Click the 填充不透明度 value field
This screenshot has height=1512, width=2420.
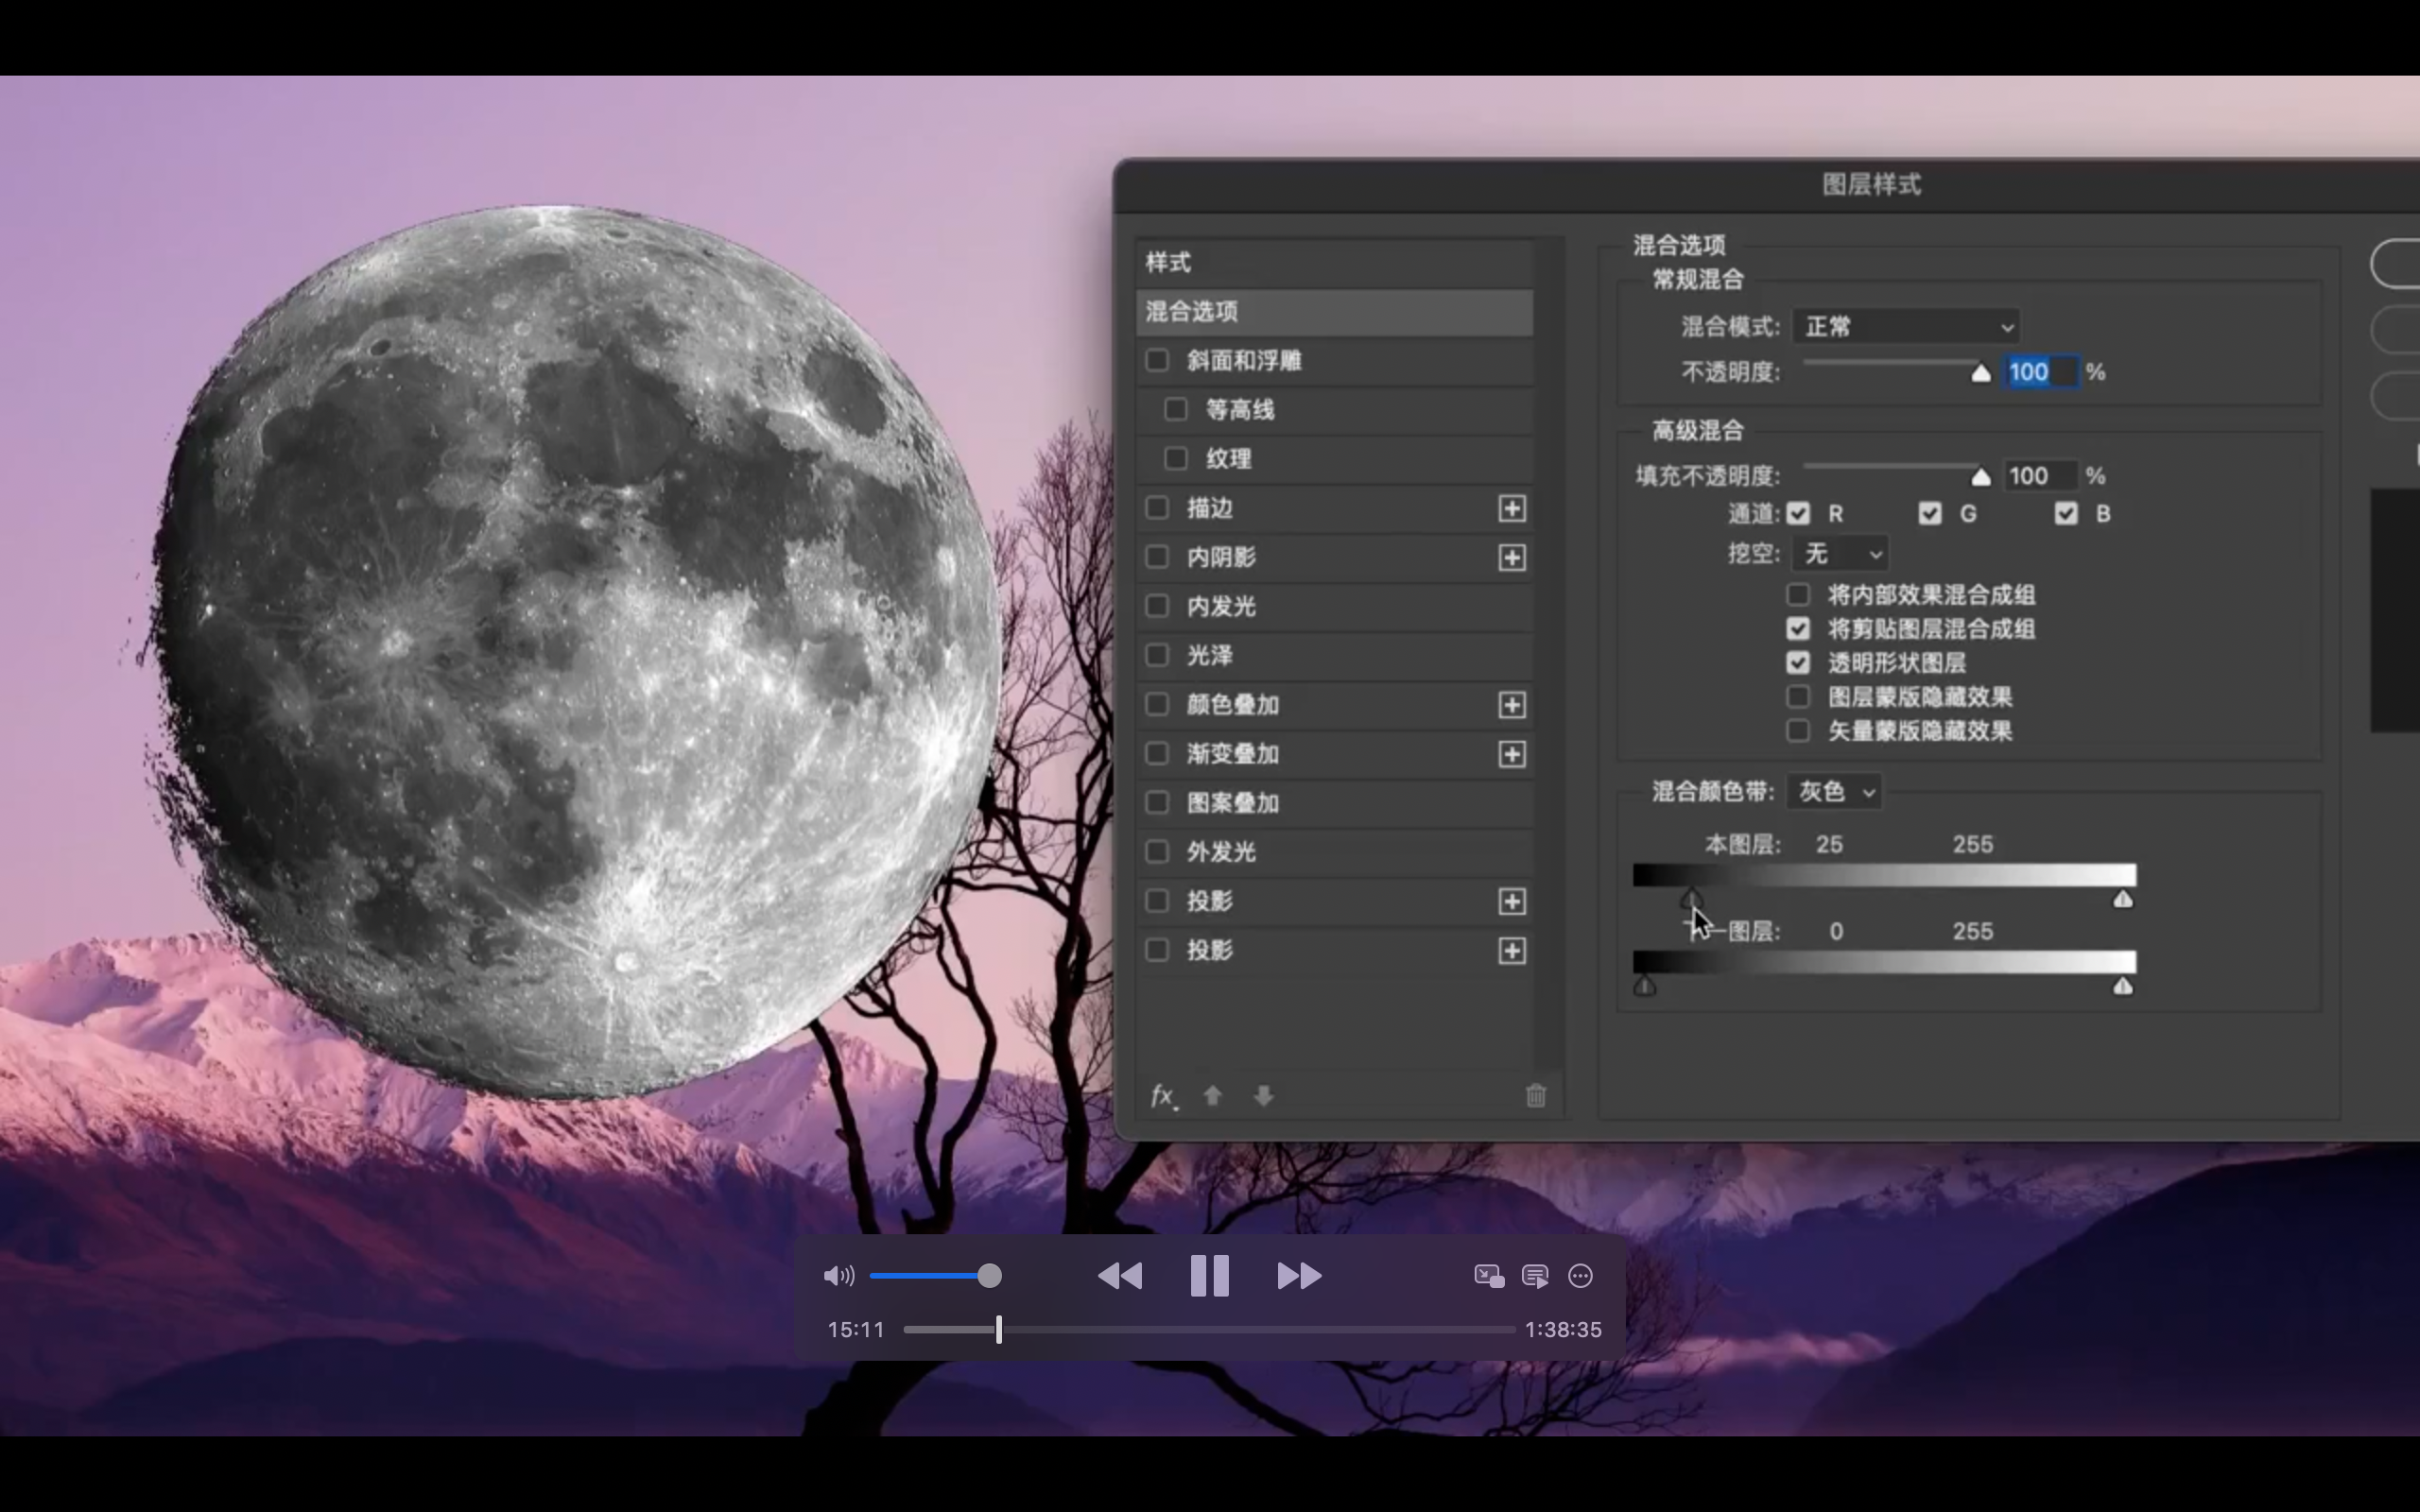[2038, 476]
